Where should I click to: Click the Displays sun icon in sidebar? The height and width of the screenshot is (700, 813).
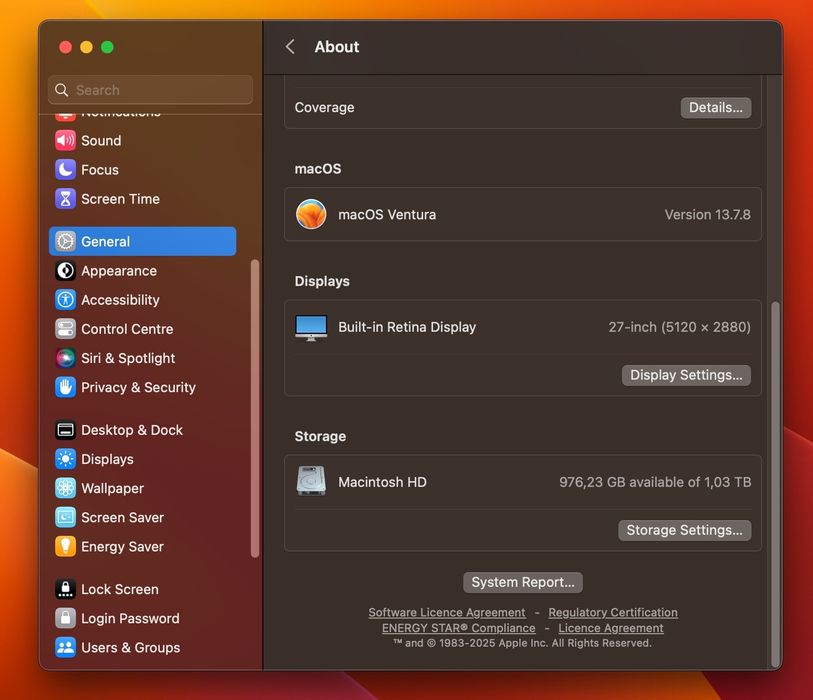pyautogui.click(x=65, y=459)
